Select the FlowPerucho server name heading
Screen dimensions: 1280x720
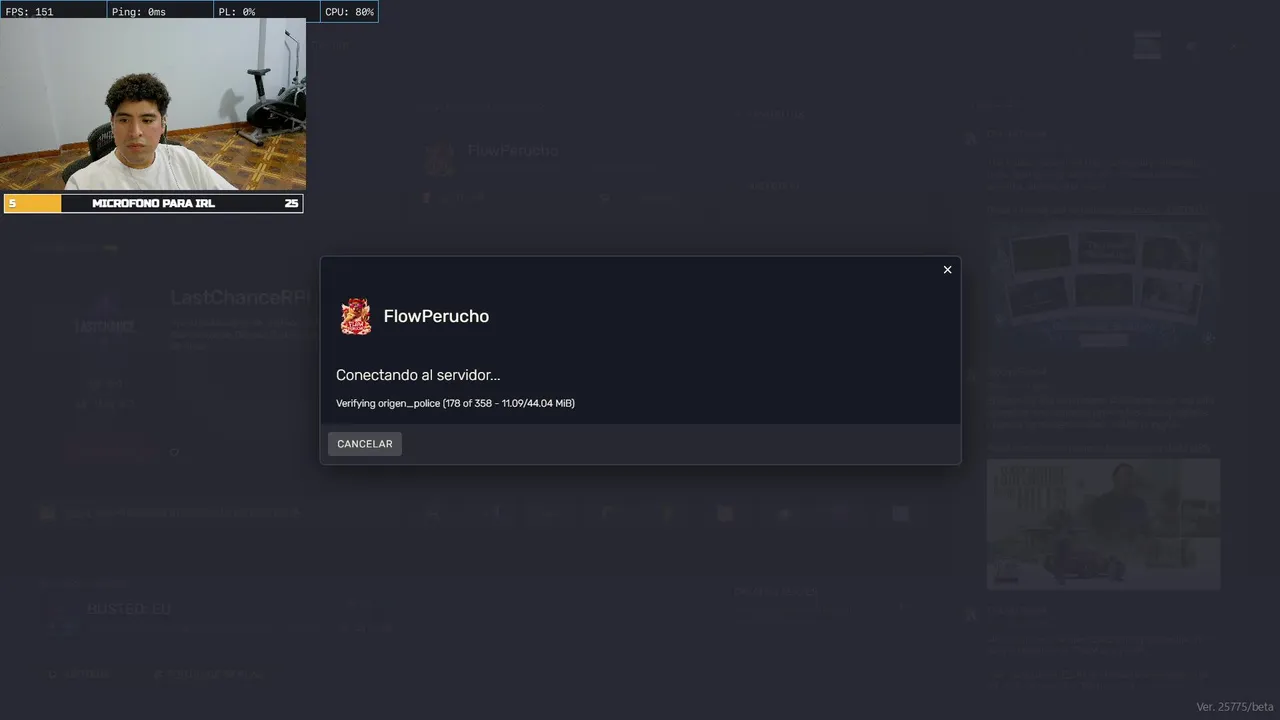[436, 316]
